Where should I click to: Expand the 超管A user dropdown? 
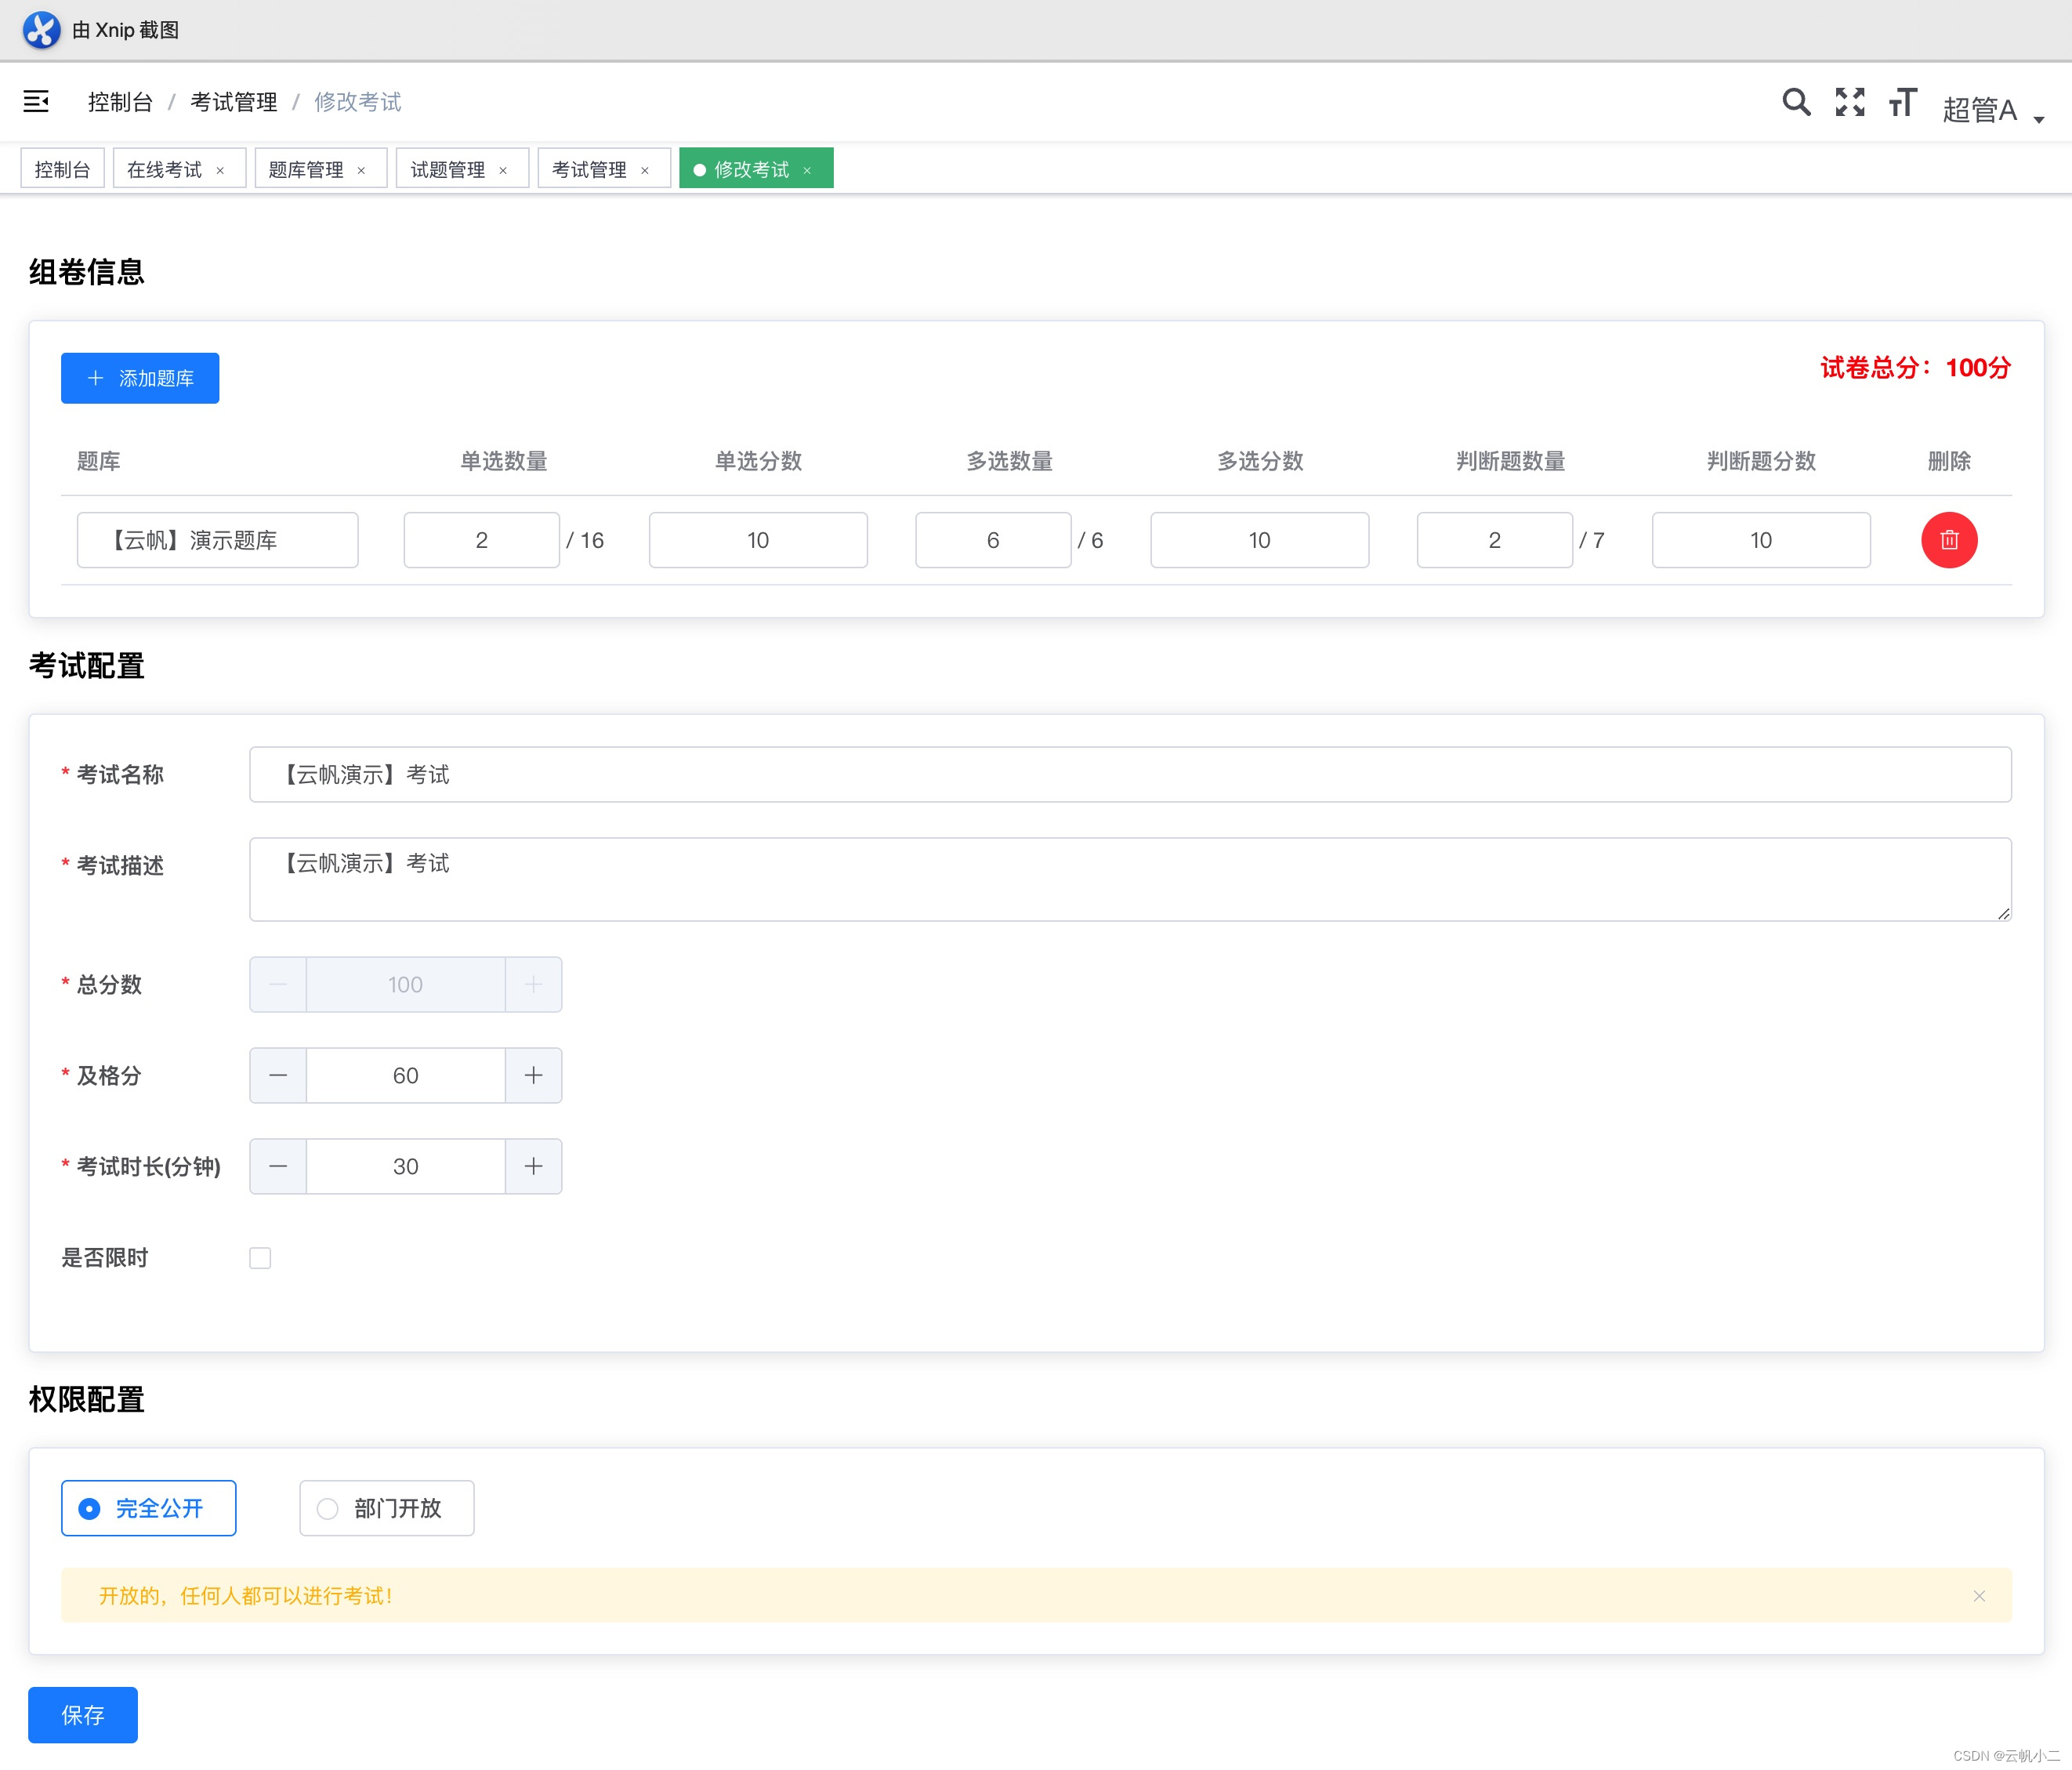(x=1992, y=110)
